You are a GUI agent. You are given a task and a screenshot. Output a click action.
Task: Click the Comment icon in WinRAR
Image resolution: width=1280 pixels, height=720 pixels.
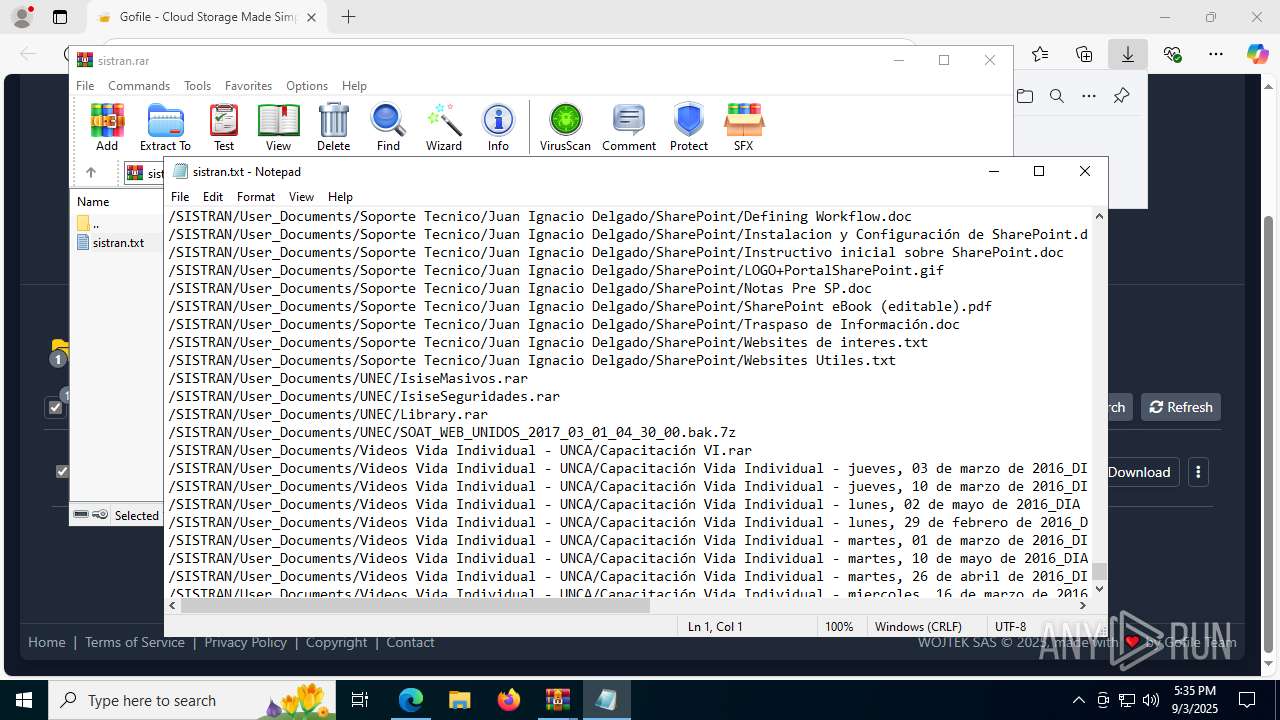click(629, 127)
